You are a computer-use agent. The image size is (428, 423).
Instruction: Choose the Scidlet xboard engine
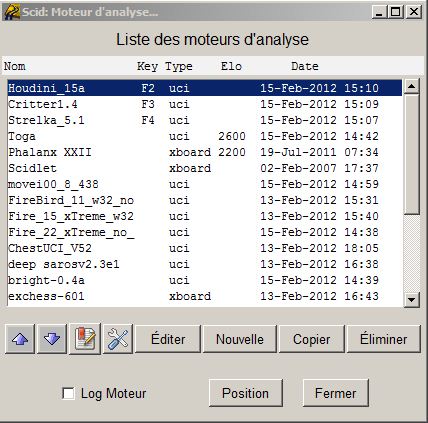point(205,168)
